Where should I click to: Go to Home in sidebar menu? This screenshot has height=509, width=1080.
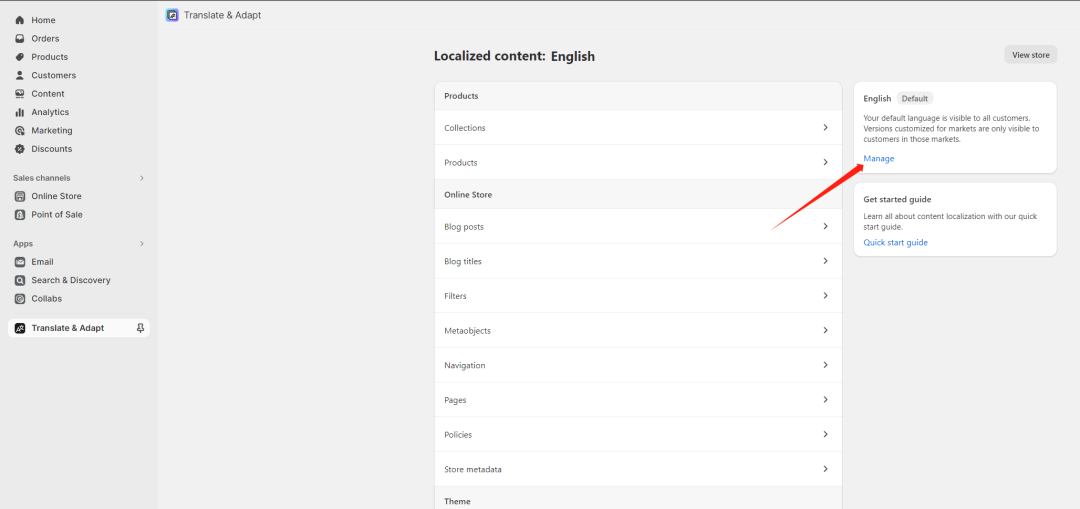coord(43,20)
